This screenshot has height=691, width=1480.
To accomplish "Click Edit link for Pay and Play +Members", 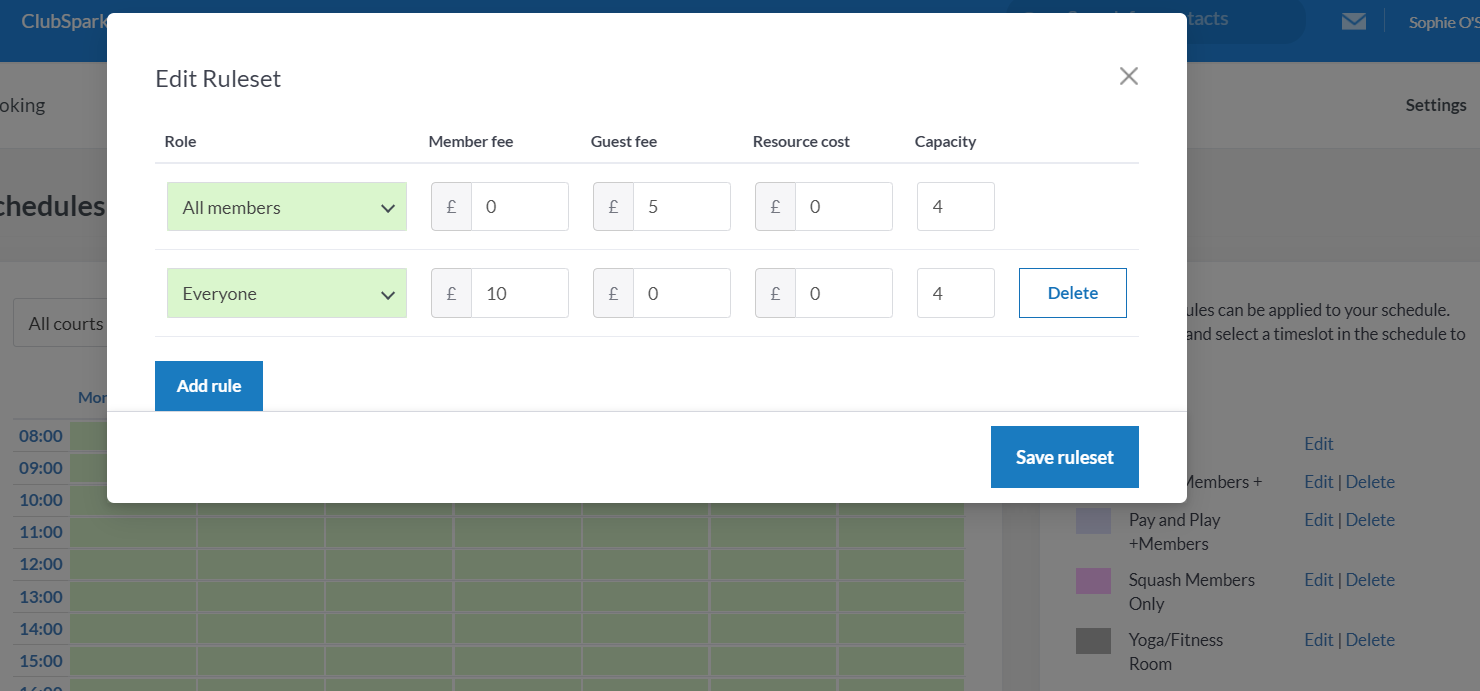I will [x=1318, y=520].
